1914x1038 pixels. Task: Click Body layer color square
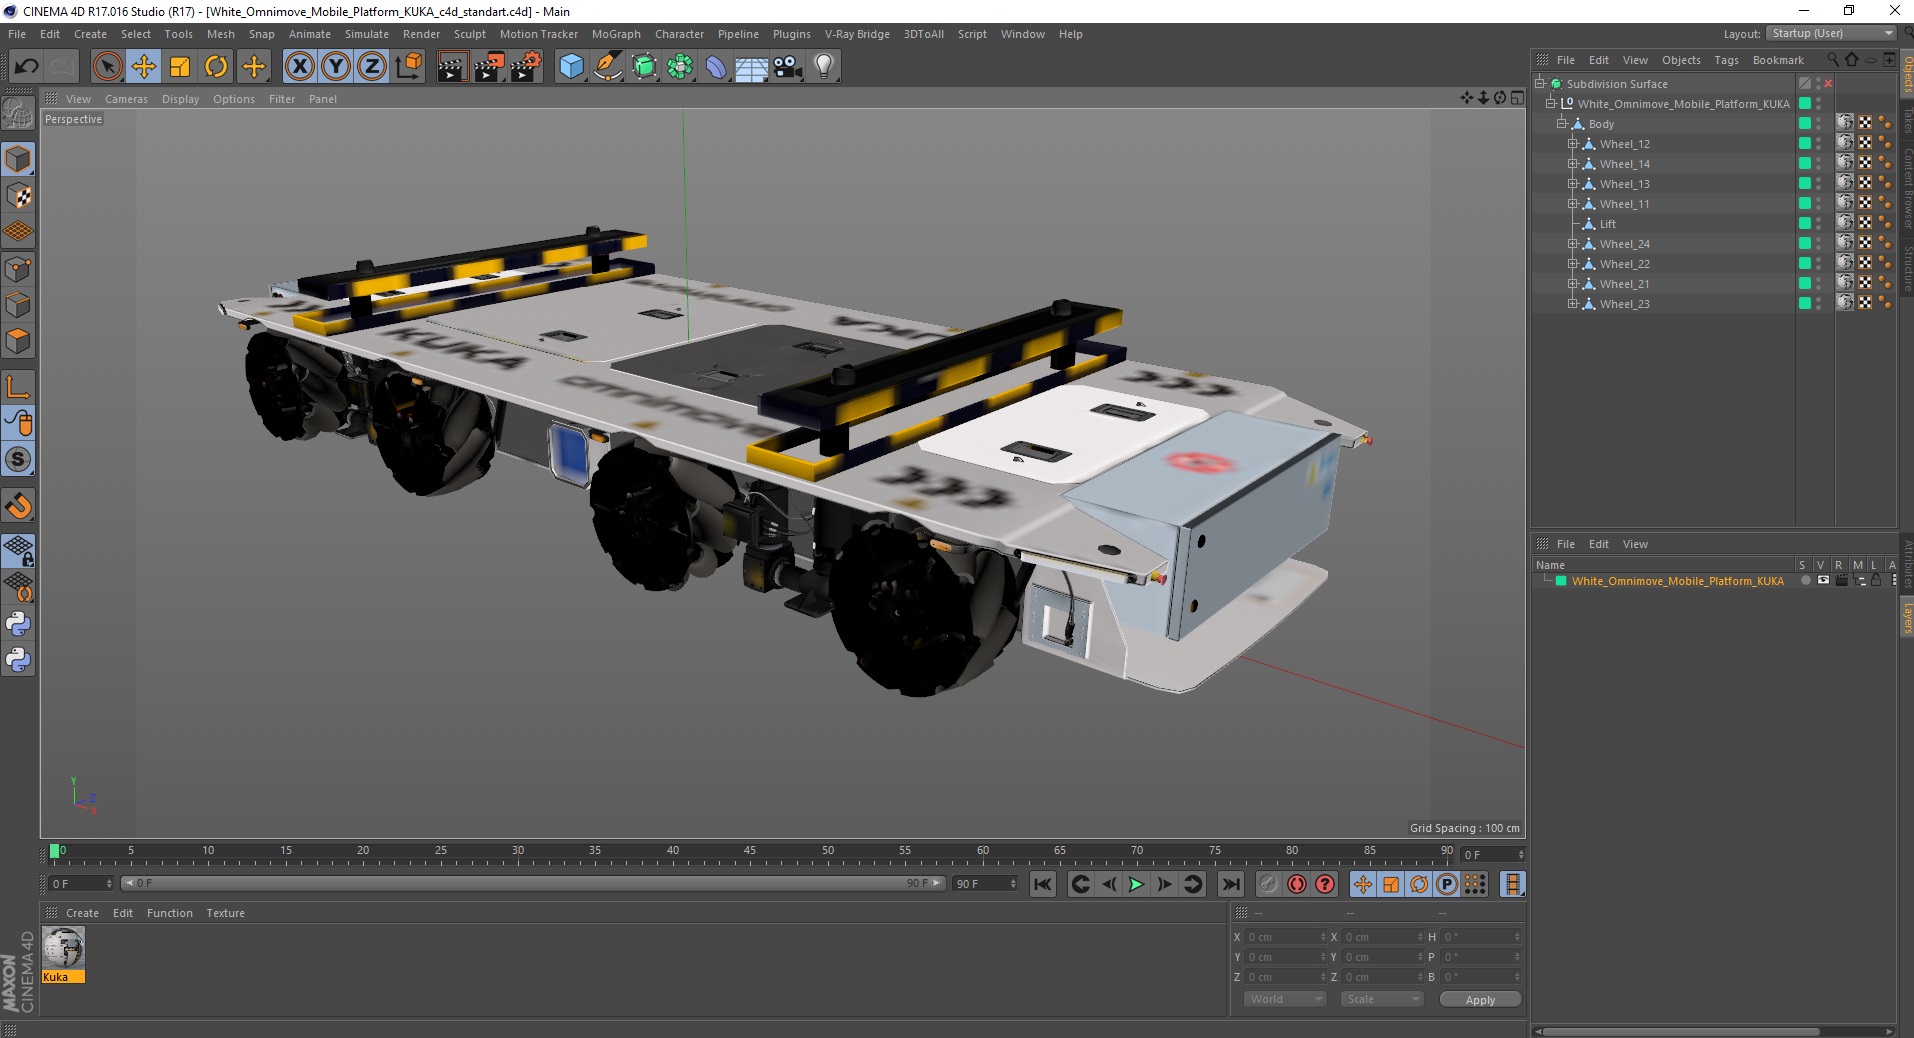click(x=1805, y=123)
